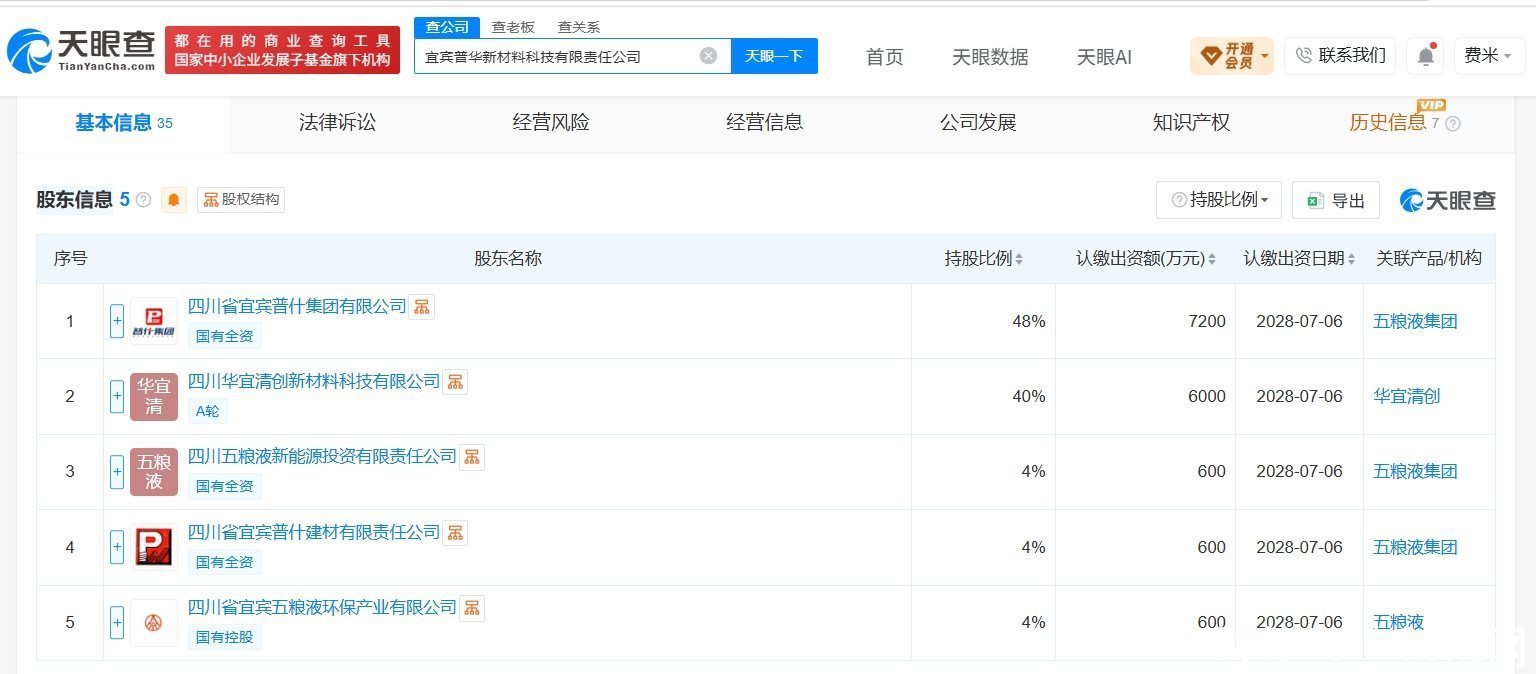Image resolution: width=1536 pixels, height=674 pixels.
Task: Open 四川华宜清创新材料科技有限公司 shareholder link
Action: (x=314, y=381)
